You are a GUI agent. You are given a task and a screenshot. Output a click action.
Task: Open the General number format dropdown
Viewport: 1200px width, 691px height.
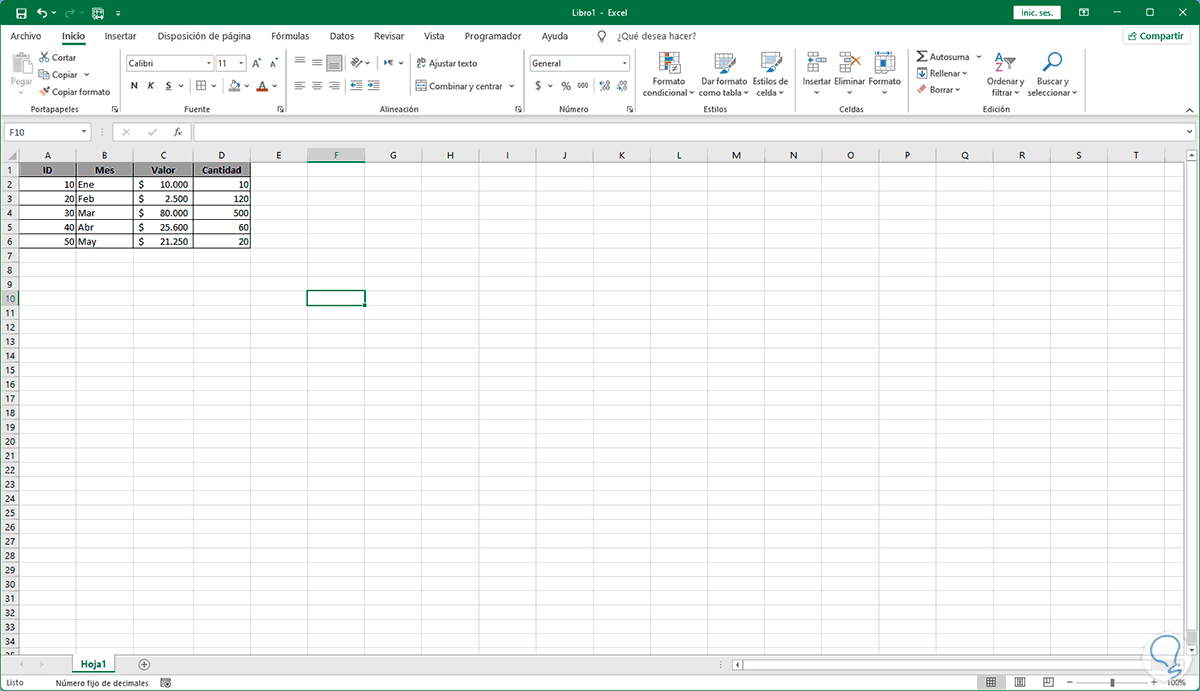pyautogui.click(x=624, y=63)
